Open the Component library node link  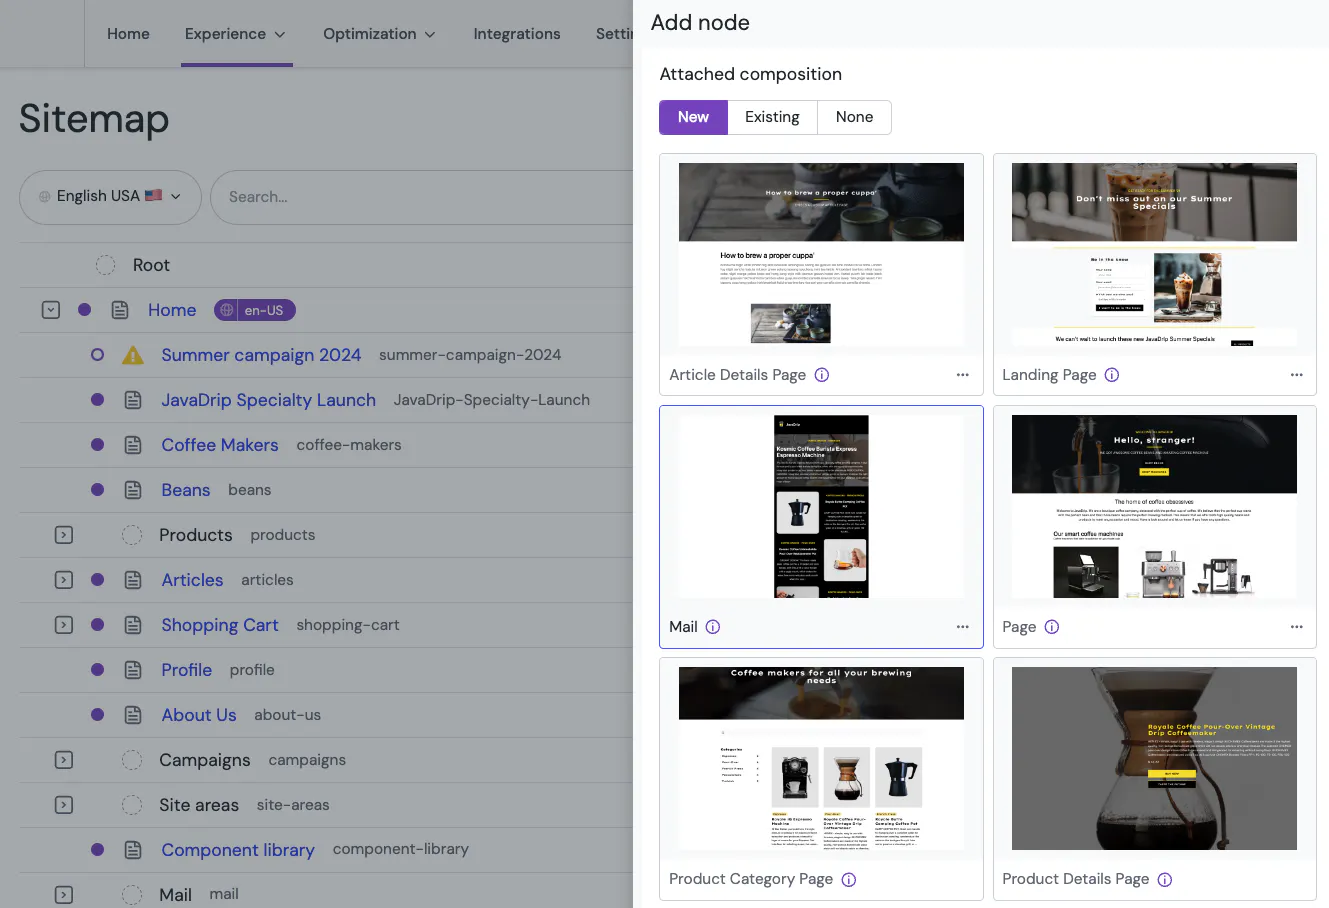pyautogui.click(x=238, y=850)
